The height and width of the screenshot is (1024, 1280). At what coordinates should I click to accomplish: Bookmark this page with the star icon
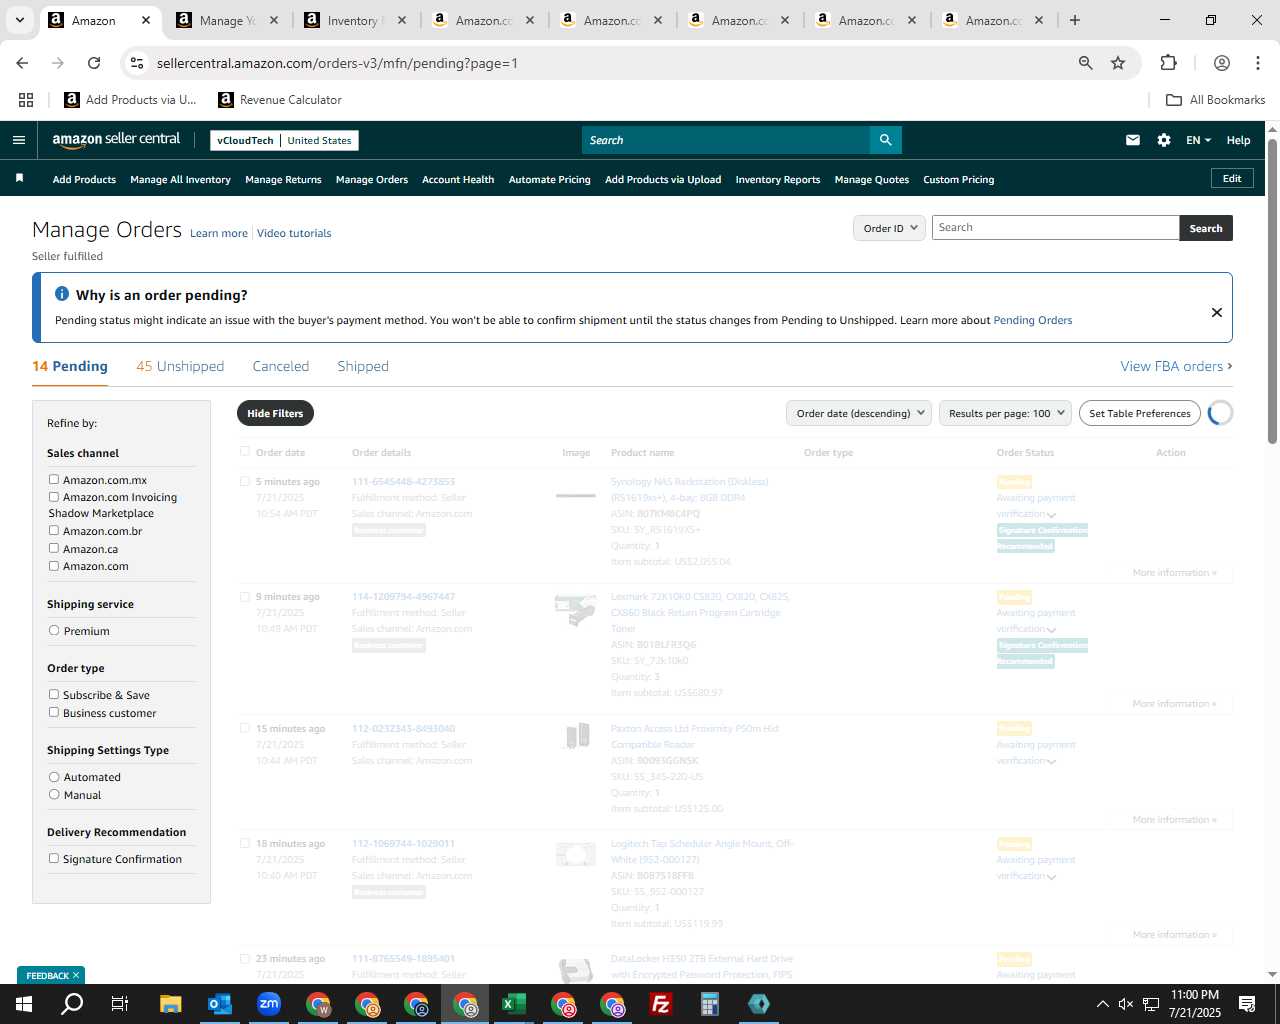point(1118,63)
